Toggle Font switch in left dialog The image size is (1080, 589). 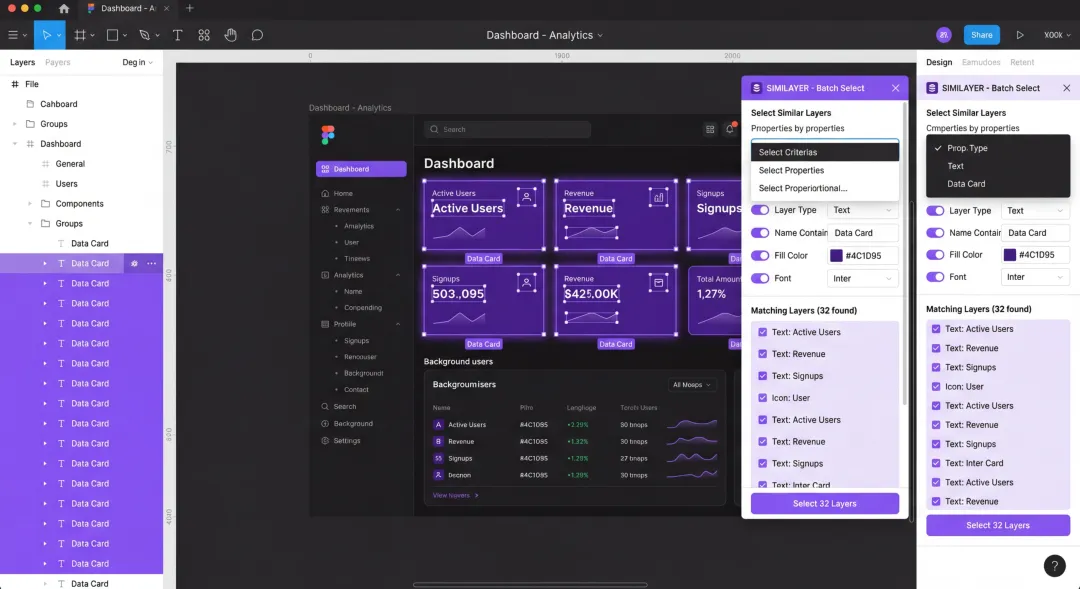coord(760,278)
